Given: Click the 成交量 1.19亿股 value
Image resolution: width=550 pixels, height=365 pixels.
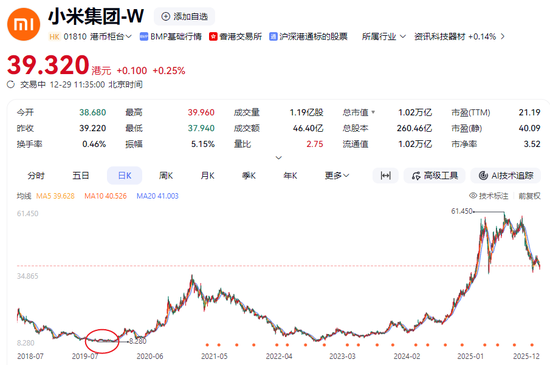Looking at the screenshot, I should [306, 113].
